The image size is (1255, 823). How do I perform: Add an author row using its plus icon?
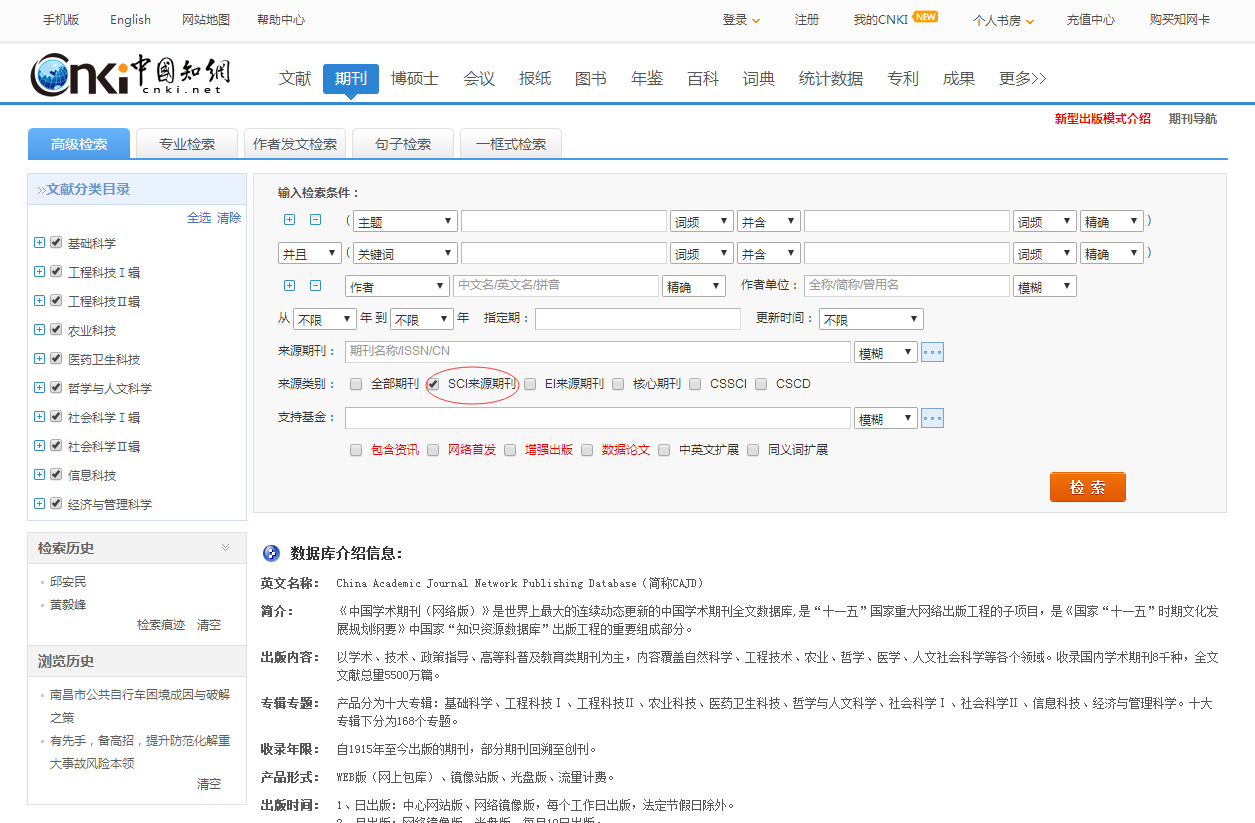click(290, 286)
